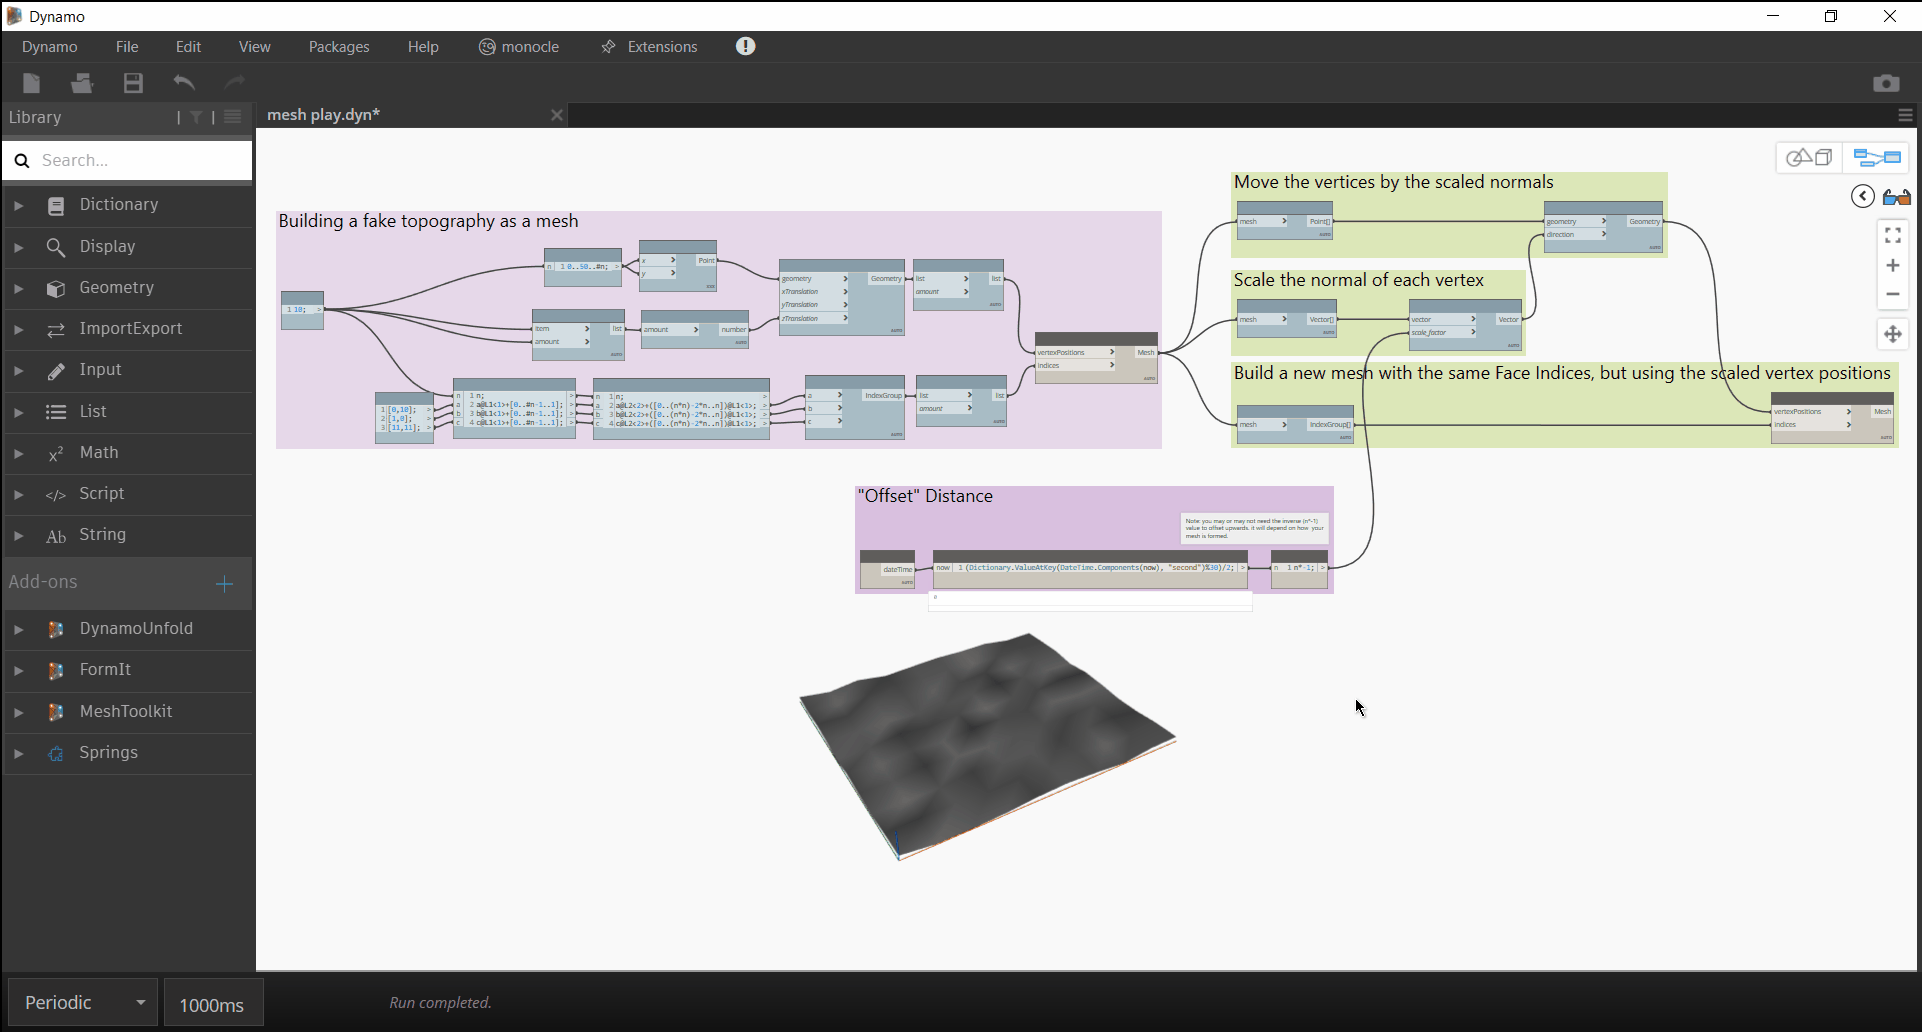Select the 3D mesh topography preview
Viewport: 1922px width, 1032px height.
pos(987,744)
